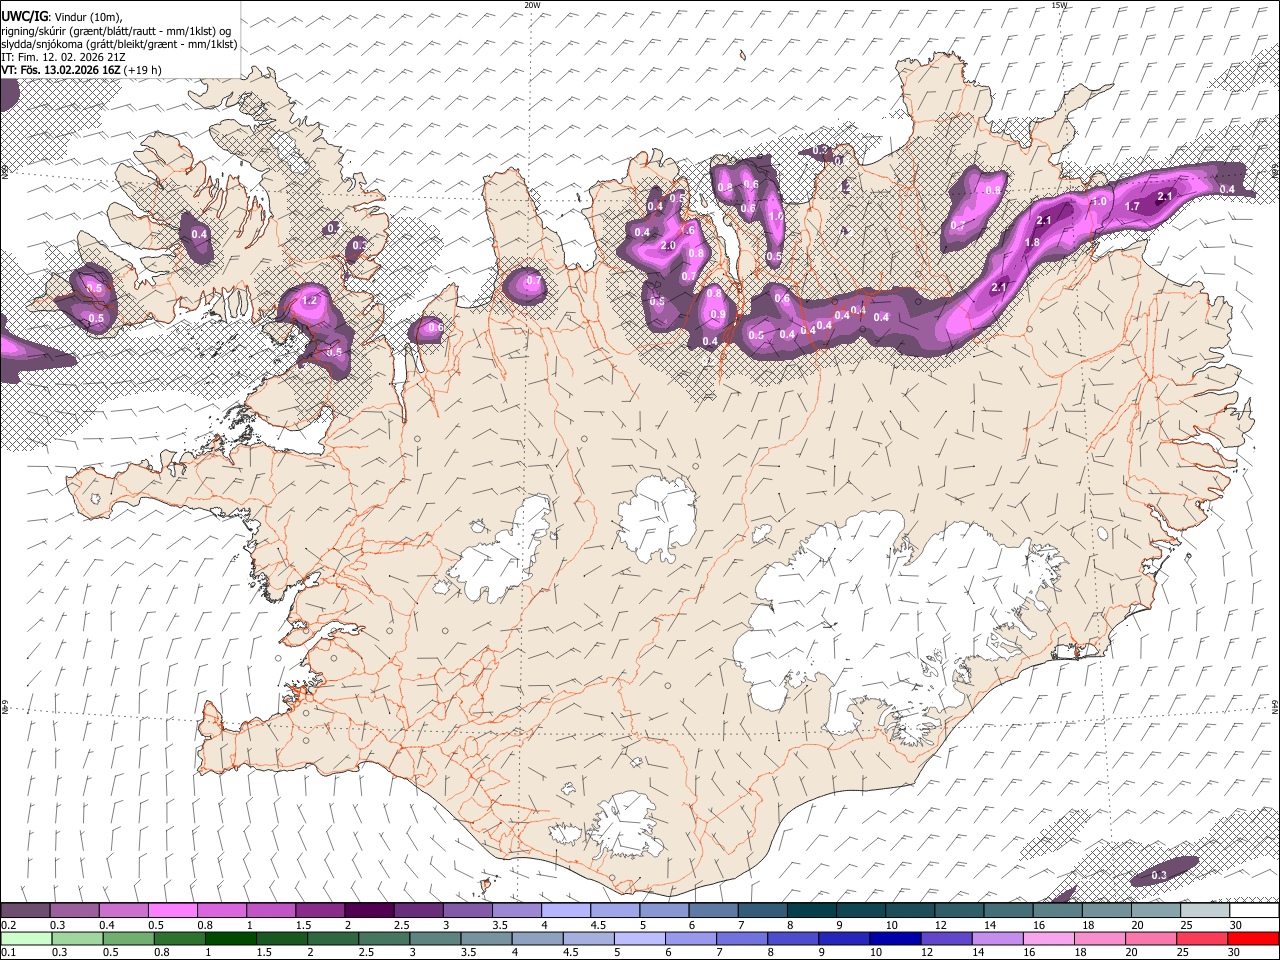This screenshot has width=1280, height=960.
Task: Click the "IT: Fim. 12. 02. 2026 21Z" line
Action: pos(63,58)
